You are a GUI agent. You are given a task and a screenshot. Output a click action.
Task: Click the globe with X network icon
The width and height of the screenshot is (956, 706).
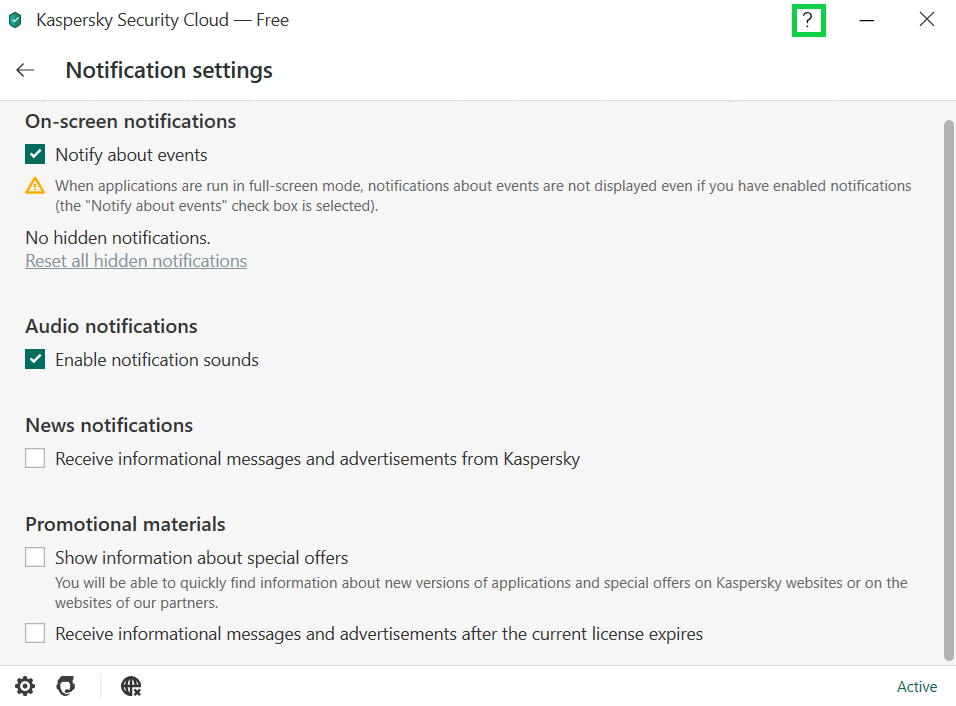click(131, 686)
